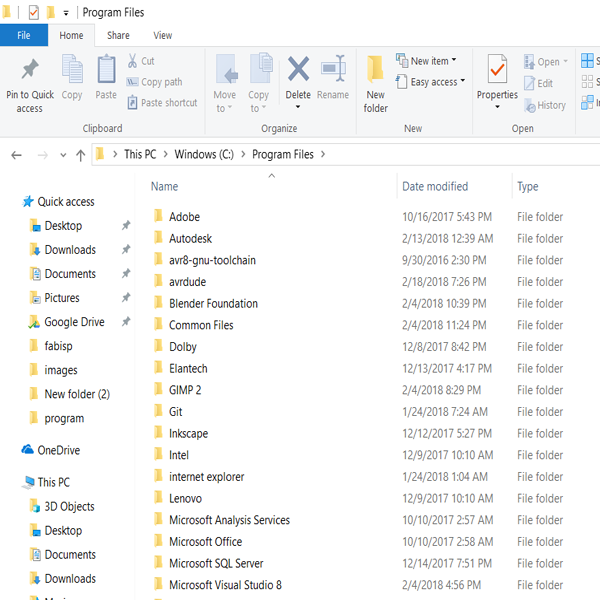Open Google Drive in Quick access
The height and width of the screenshot is (600, 600).
point(67,322)
